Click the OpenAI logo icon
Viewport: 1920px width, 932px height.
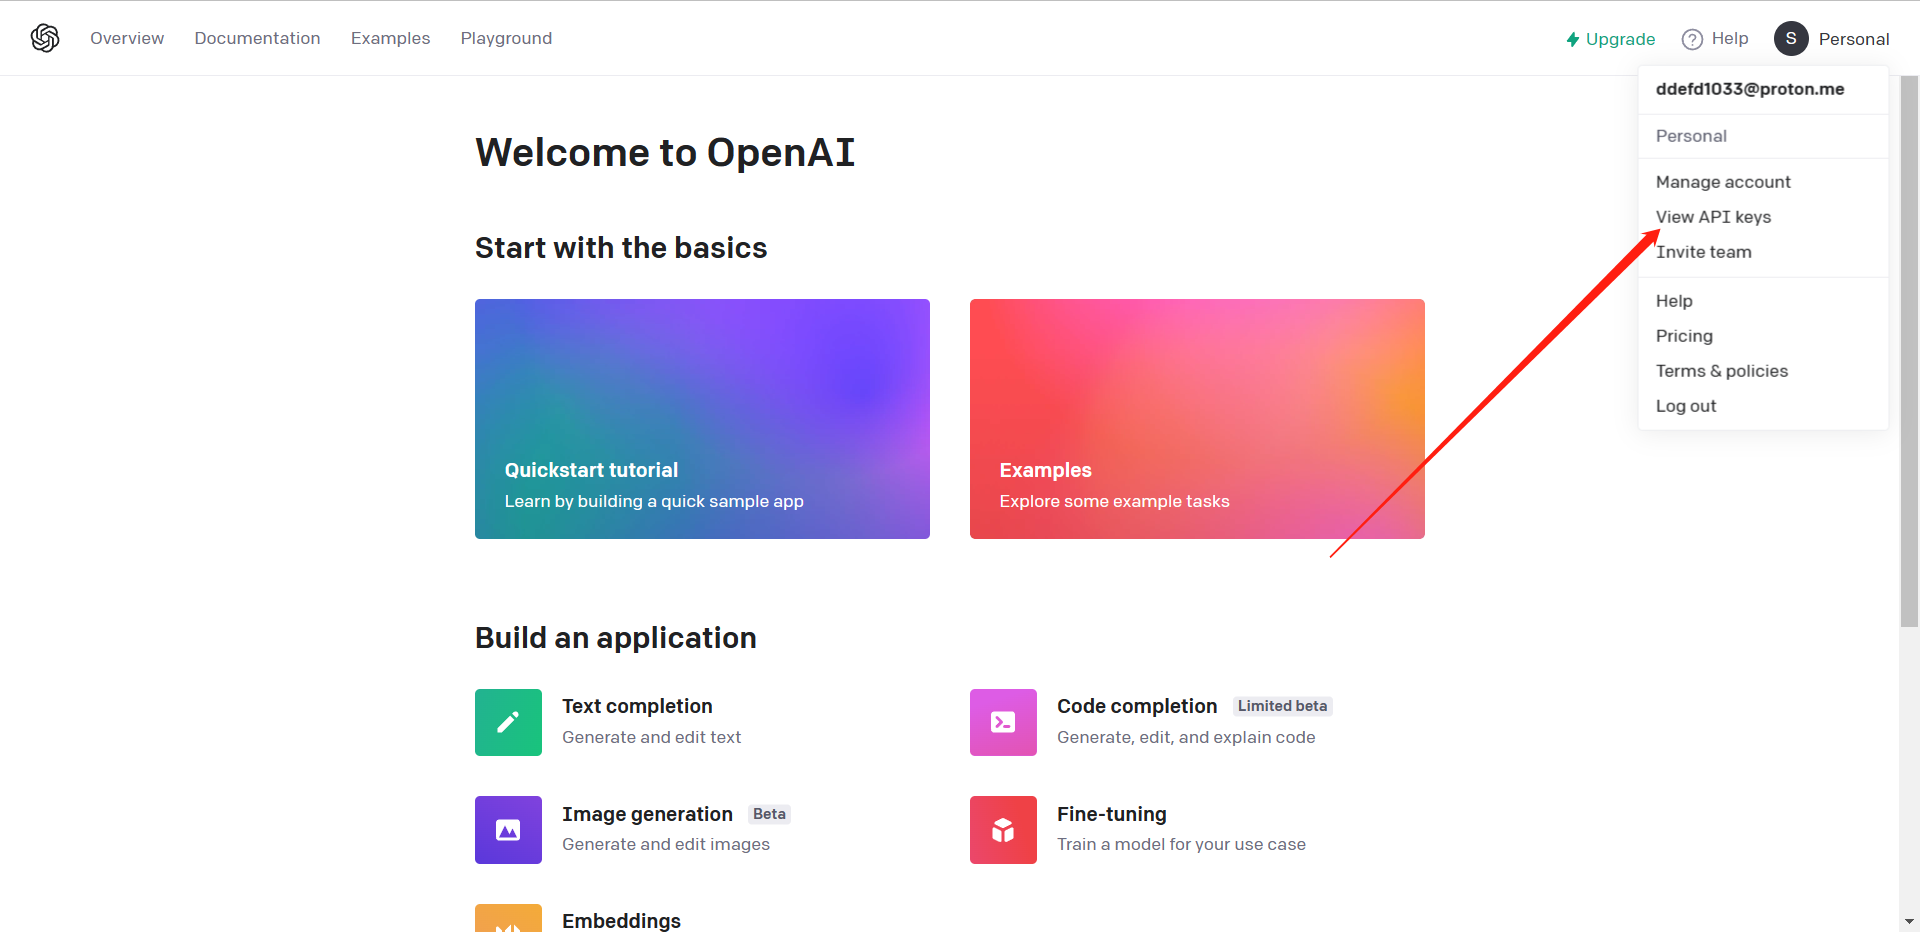click(45, 38)
